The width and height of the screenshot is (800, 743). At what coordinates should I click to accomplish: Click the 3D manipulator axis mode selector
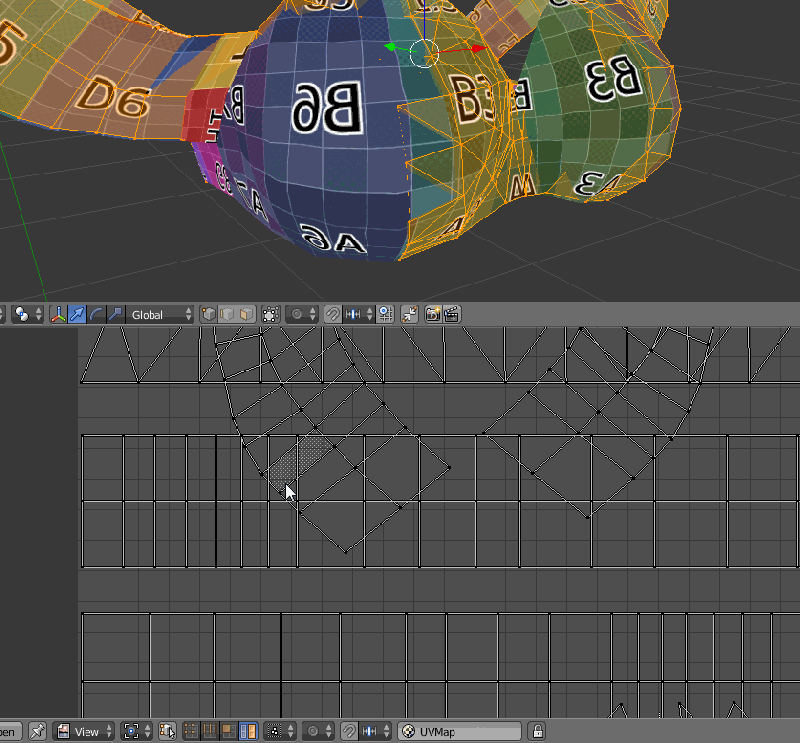point(58,314)
